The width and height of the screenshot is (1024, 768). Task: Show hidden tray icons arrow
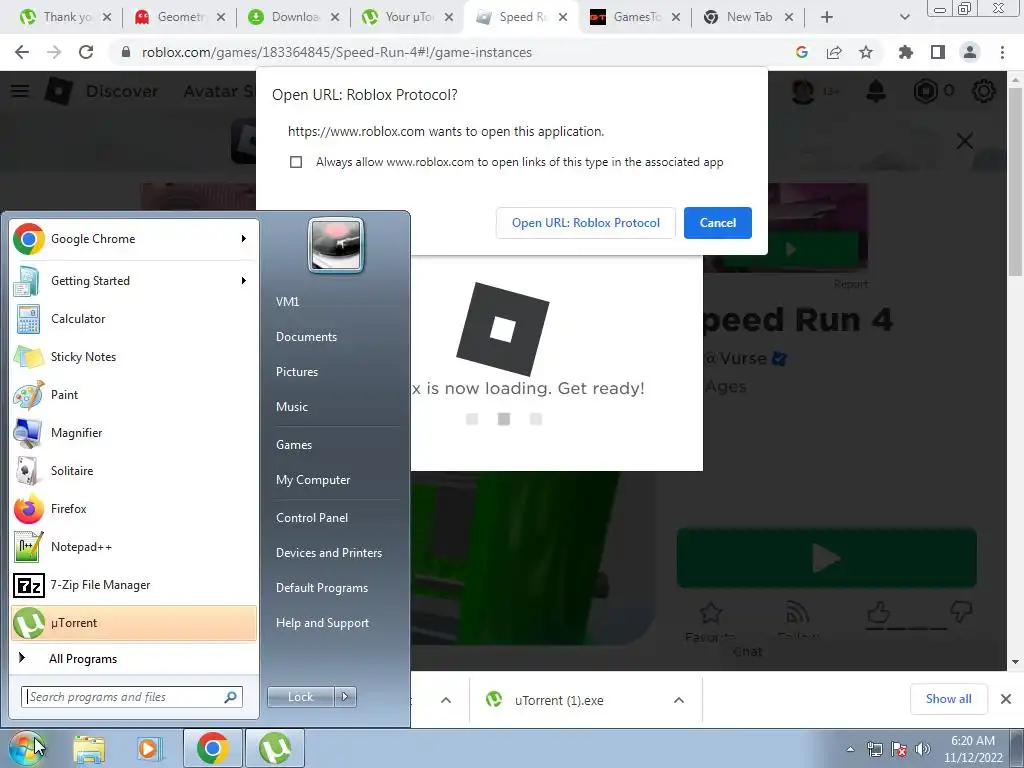pos(850,749)
